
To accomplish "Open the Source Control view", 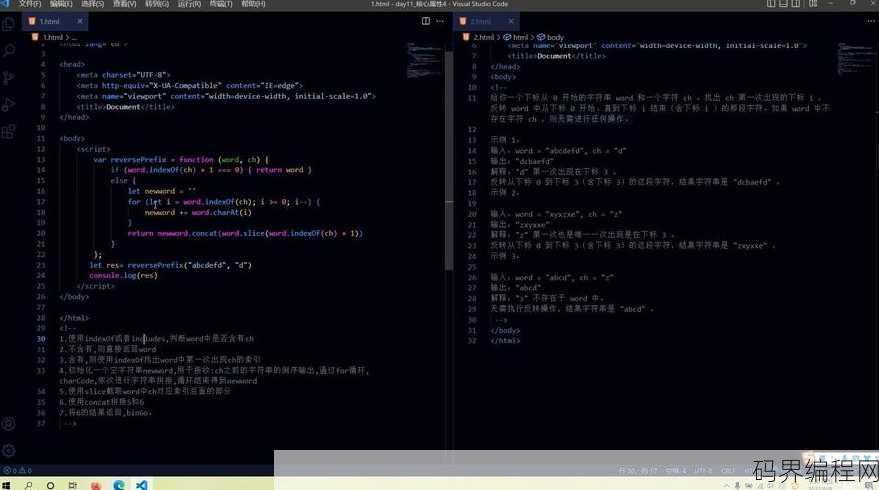I will click(x=8, y=78).
